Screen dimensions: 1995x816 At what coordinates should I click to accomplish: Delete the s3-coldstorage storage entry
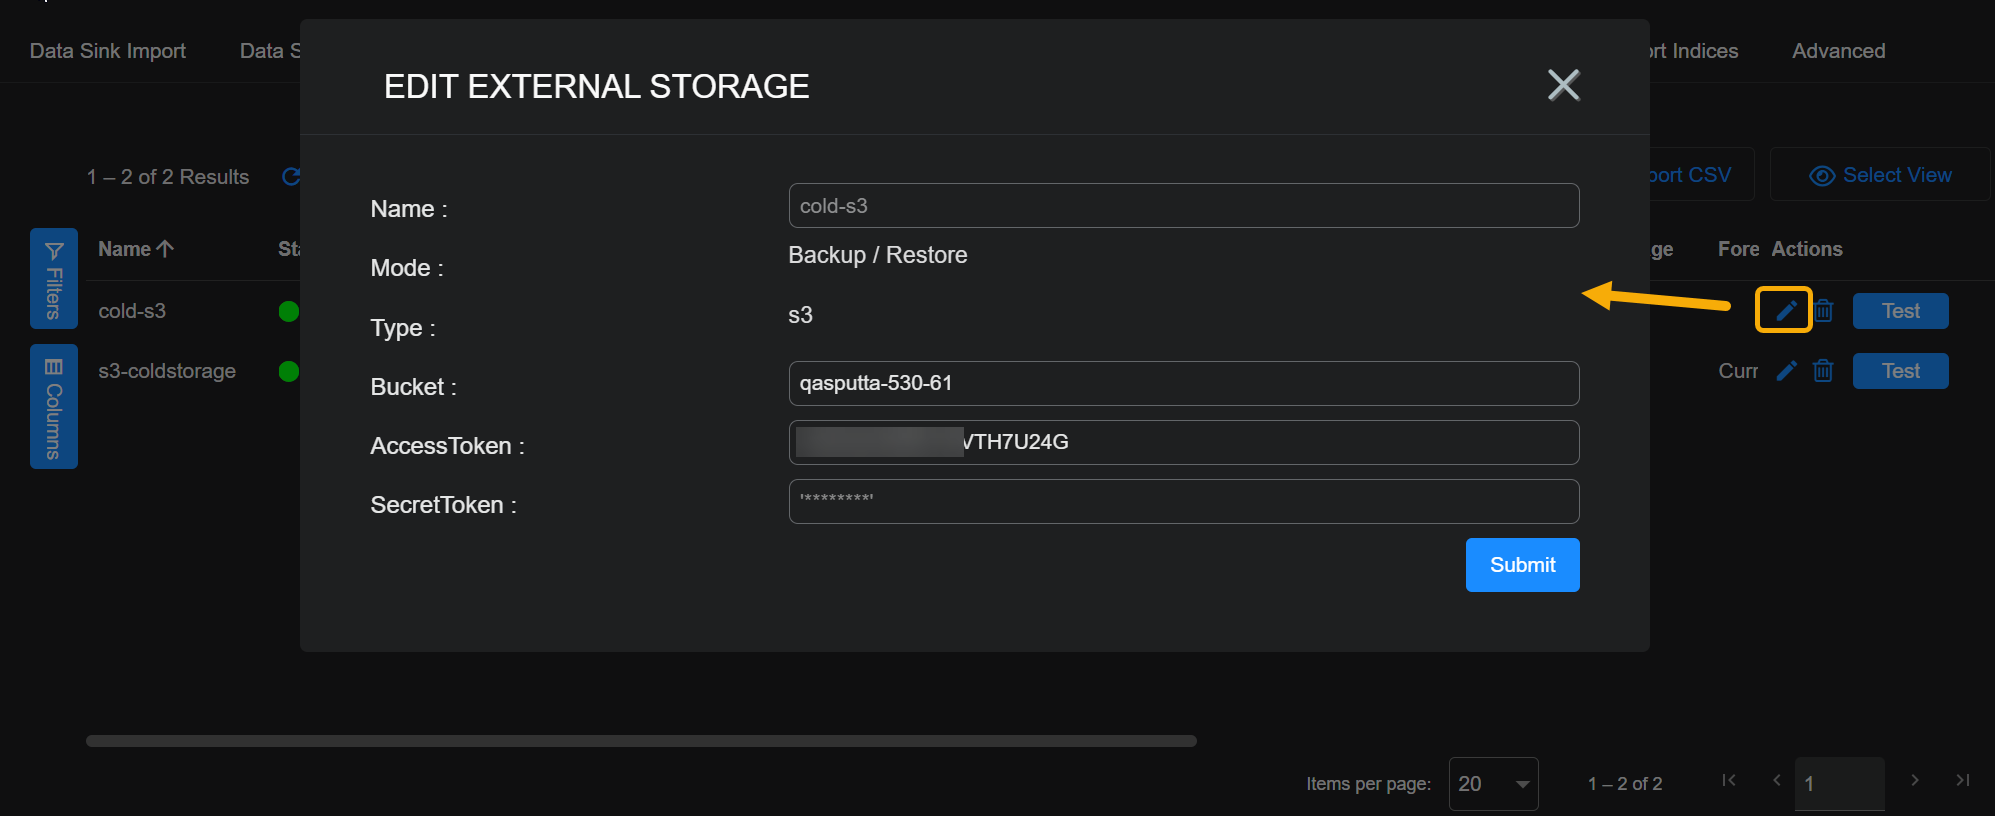pos(1823,371)
